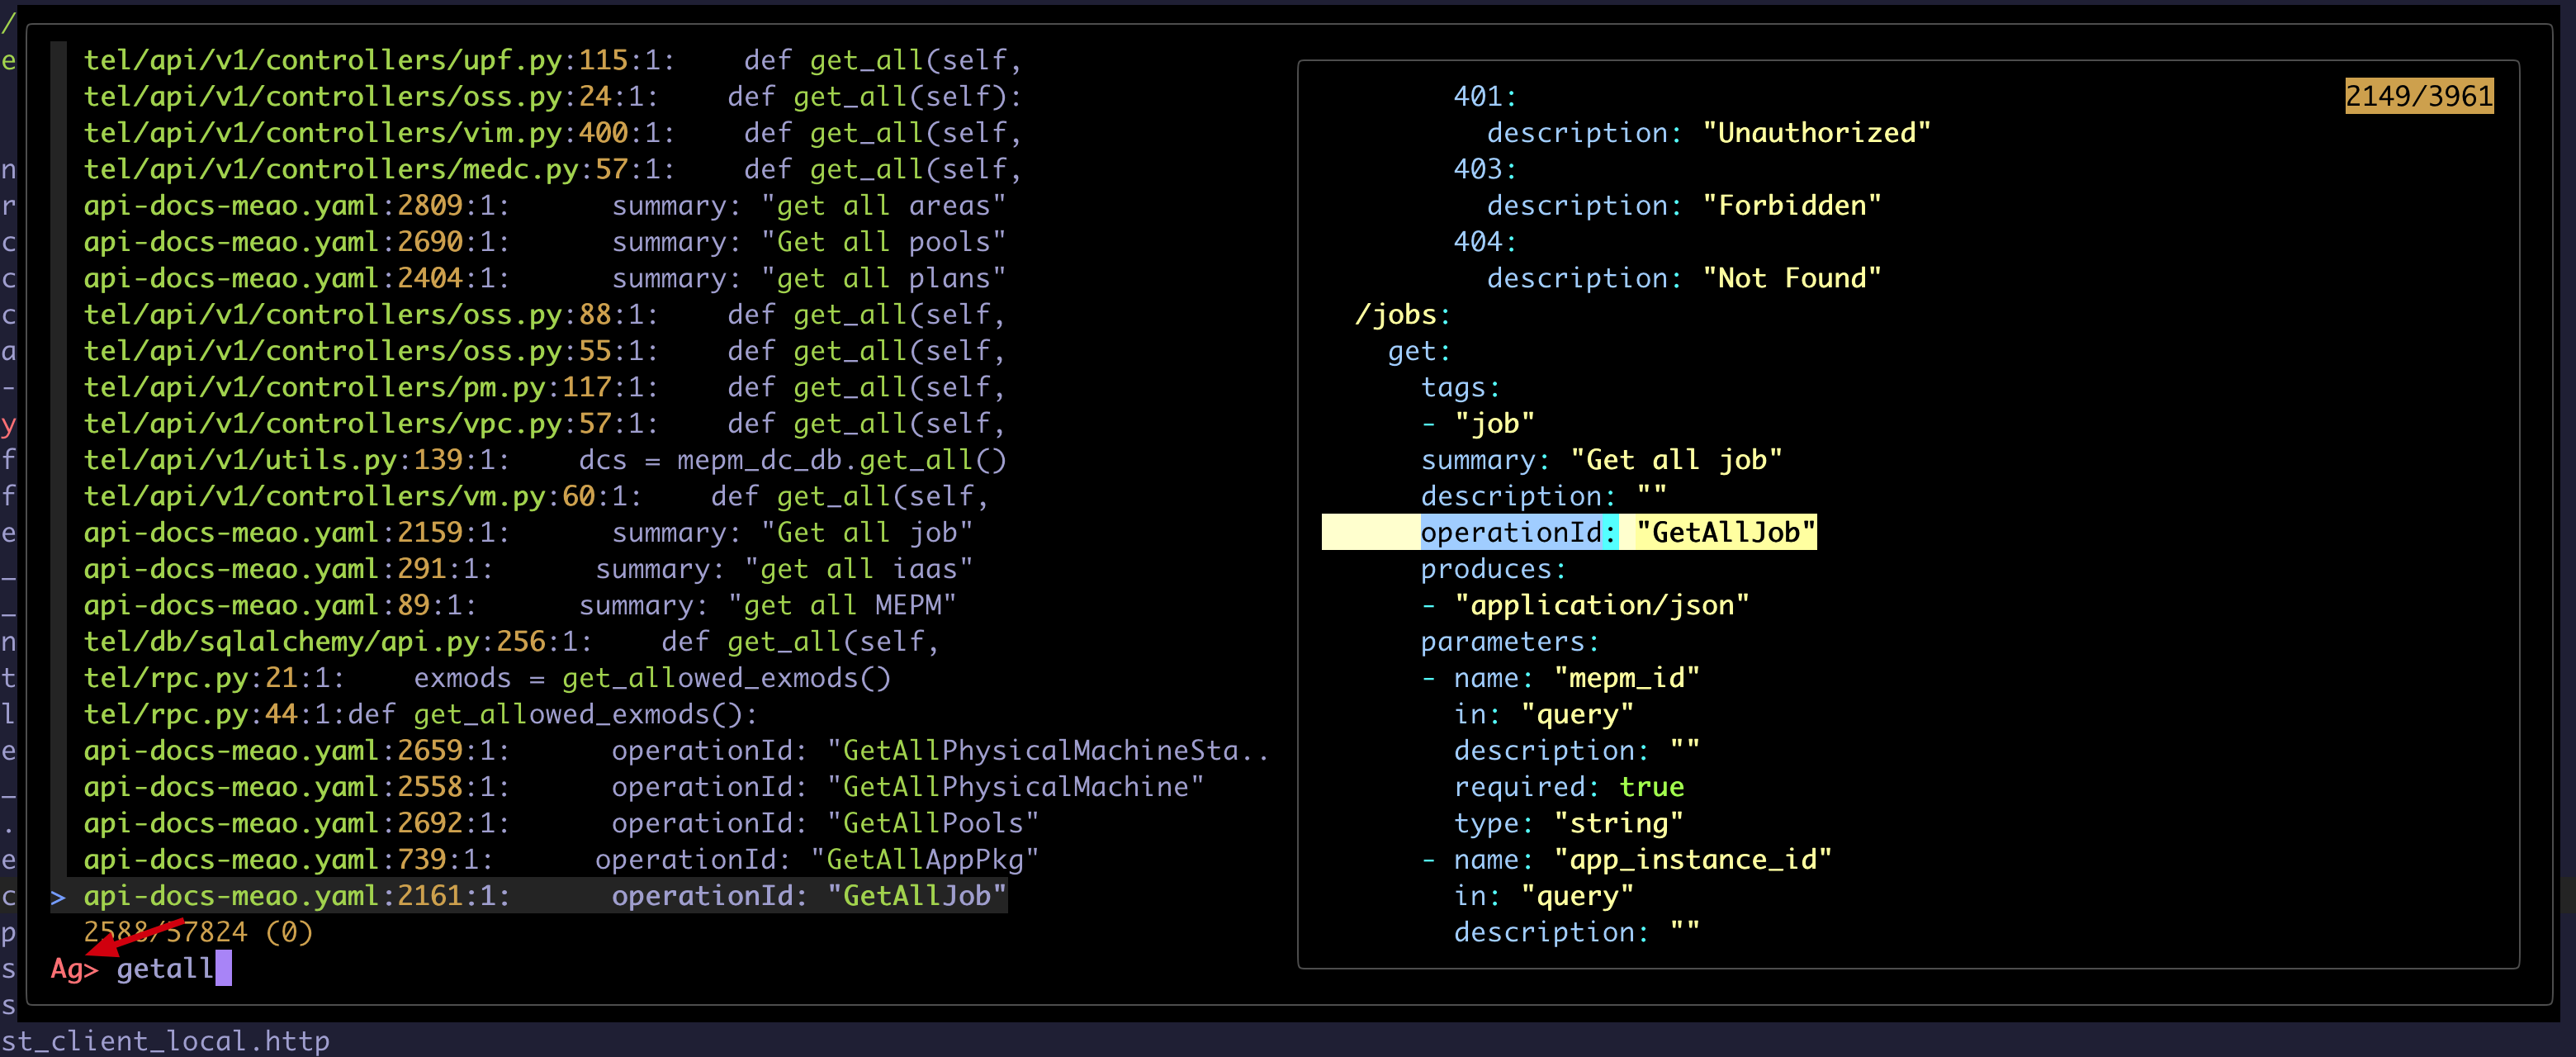Pick the rpc.py line 44 result
The height and width of the screenshot is (1057, 2576).
pyautogui.click(x=420, y=714)
